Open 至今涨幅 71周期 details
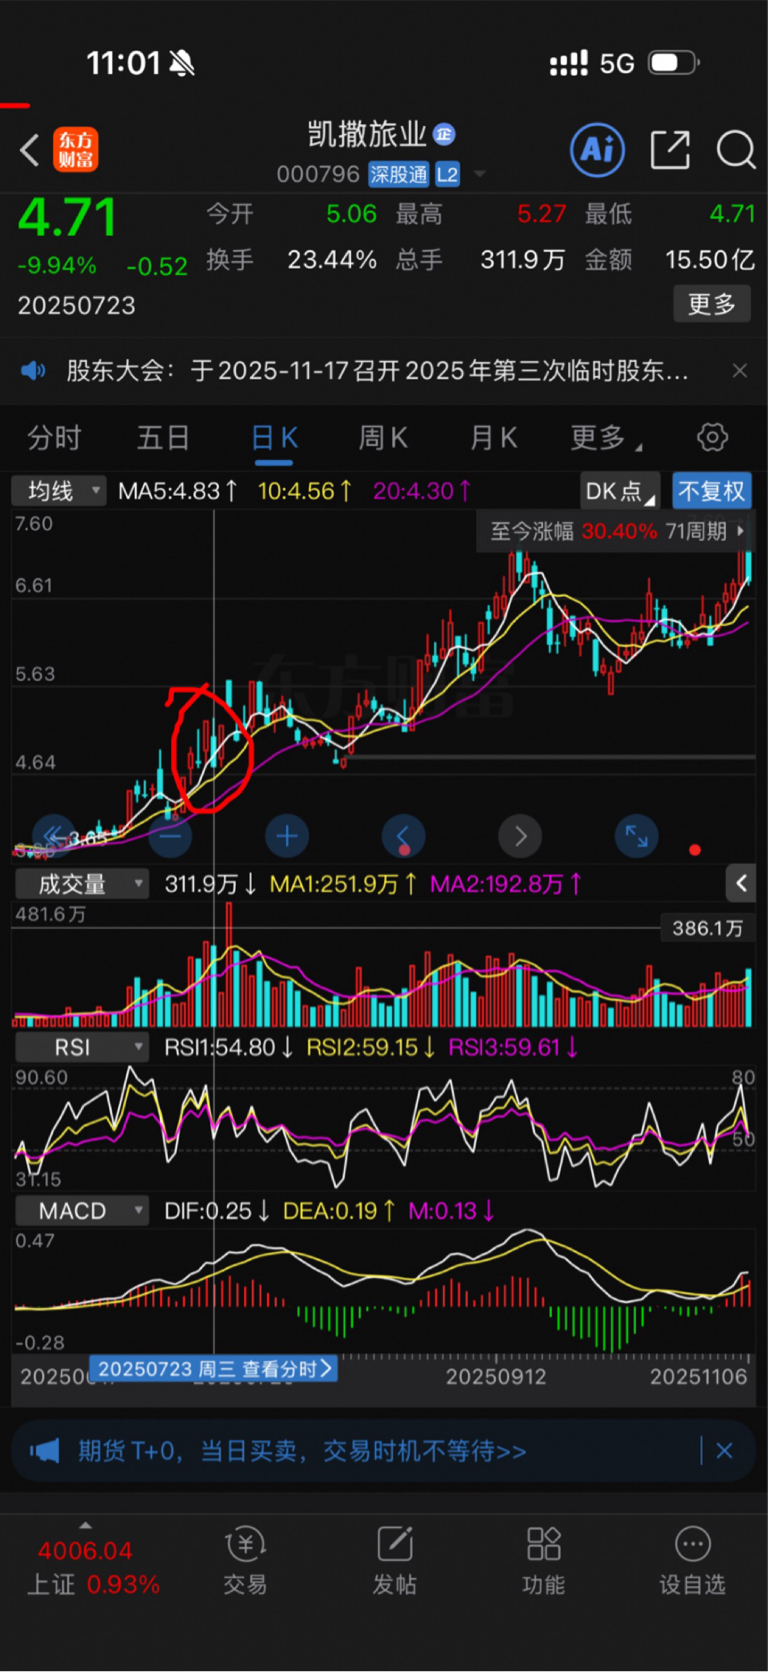The width and height of the screenshot is (768, 1672). 616,531
